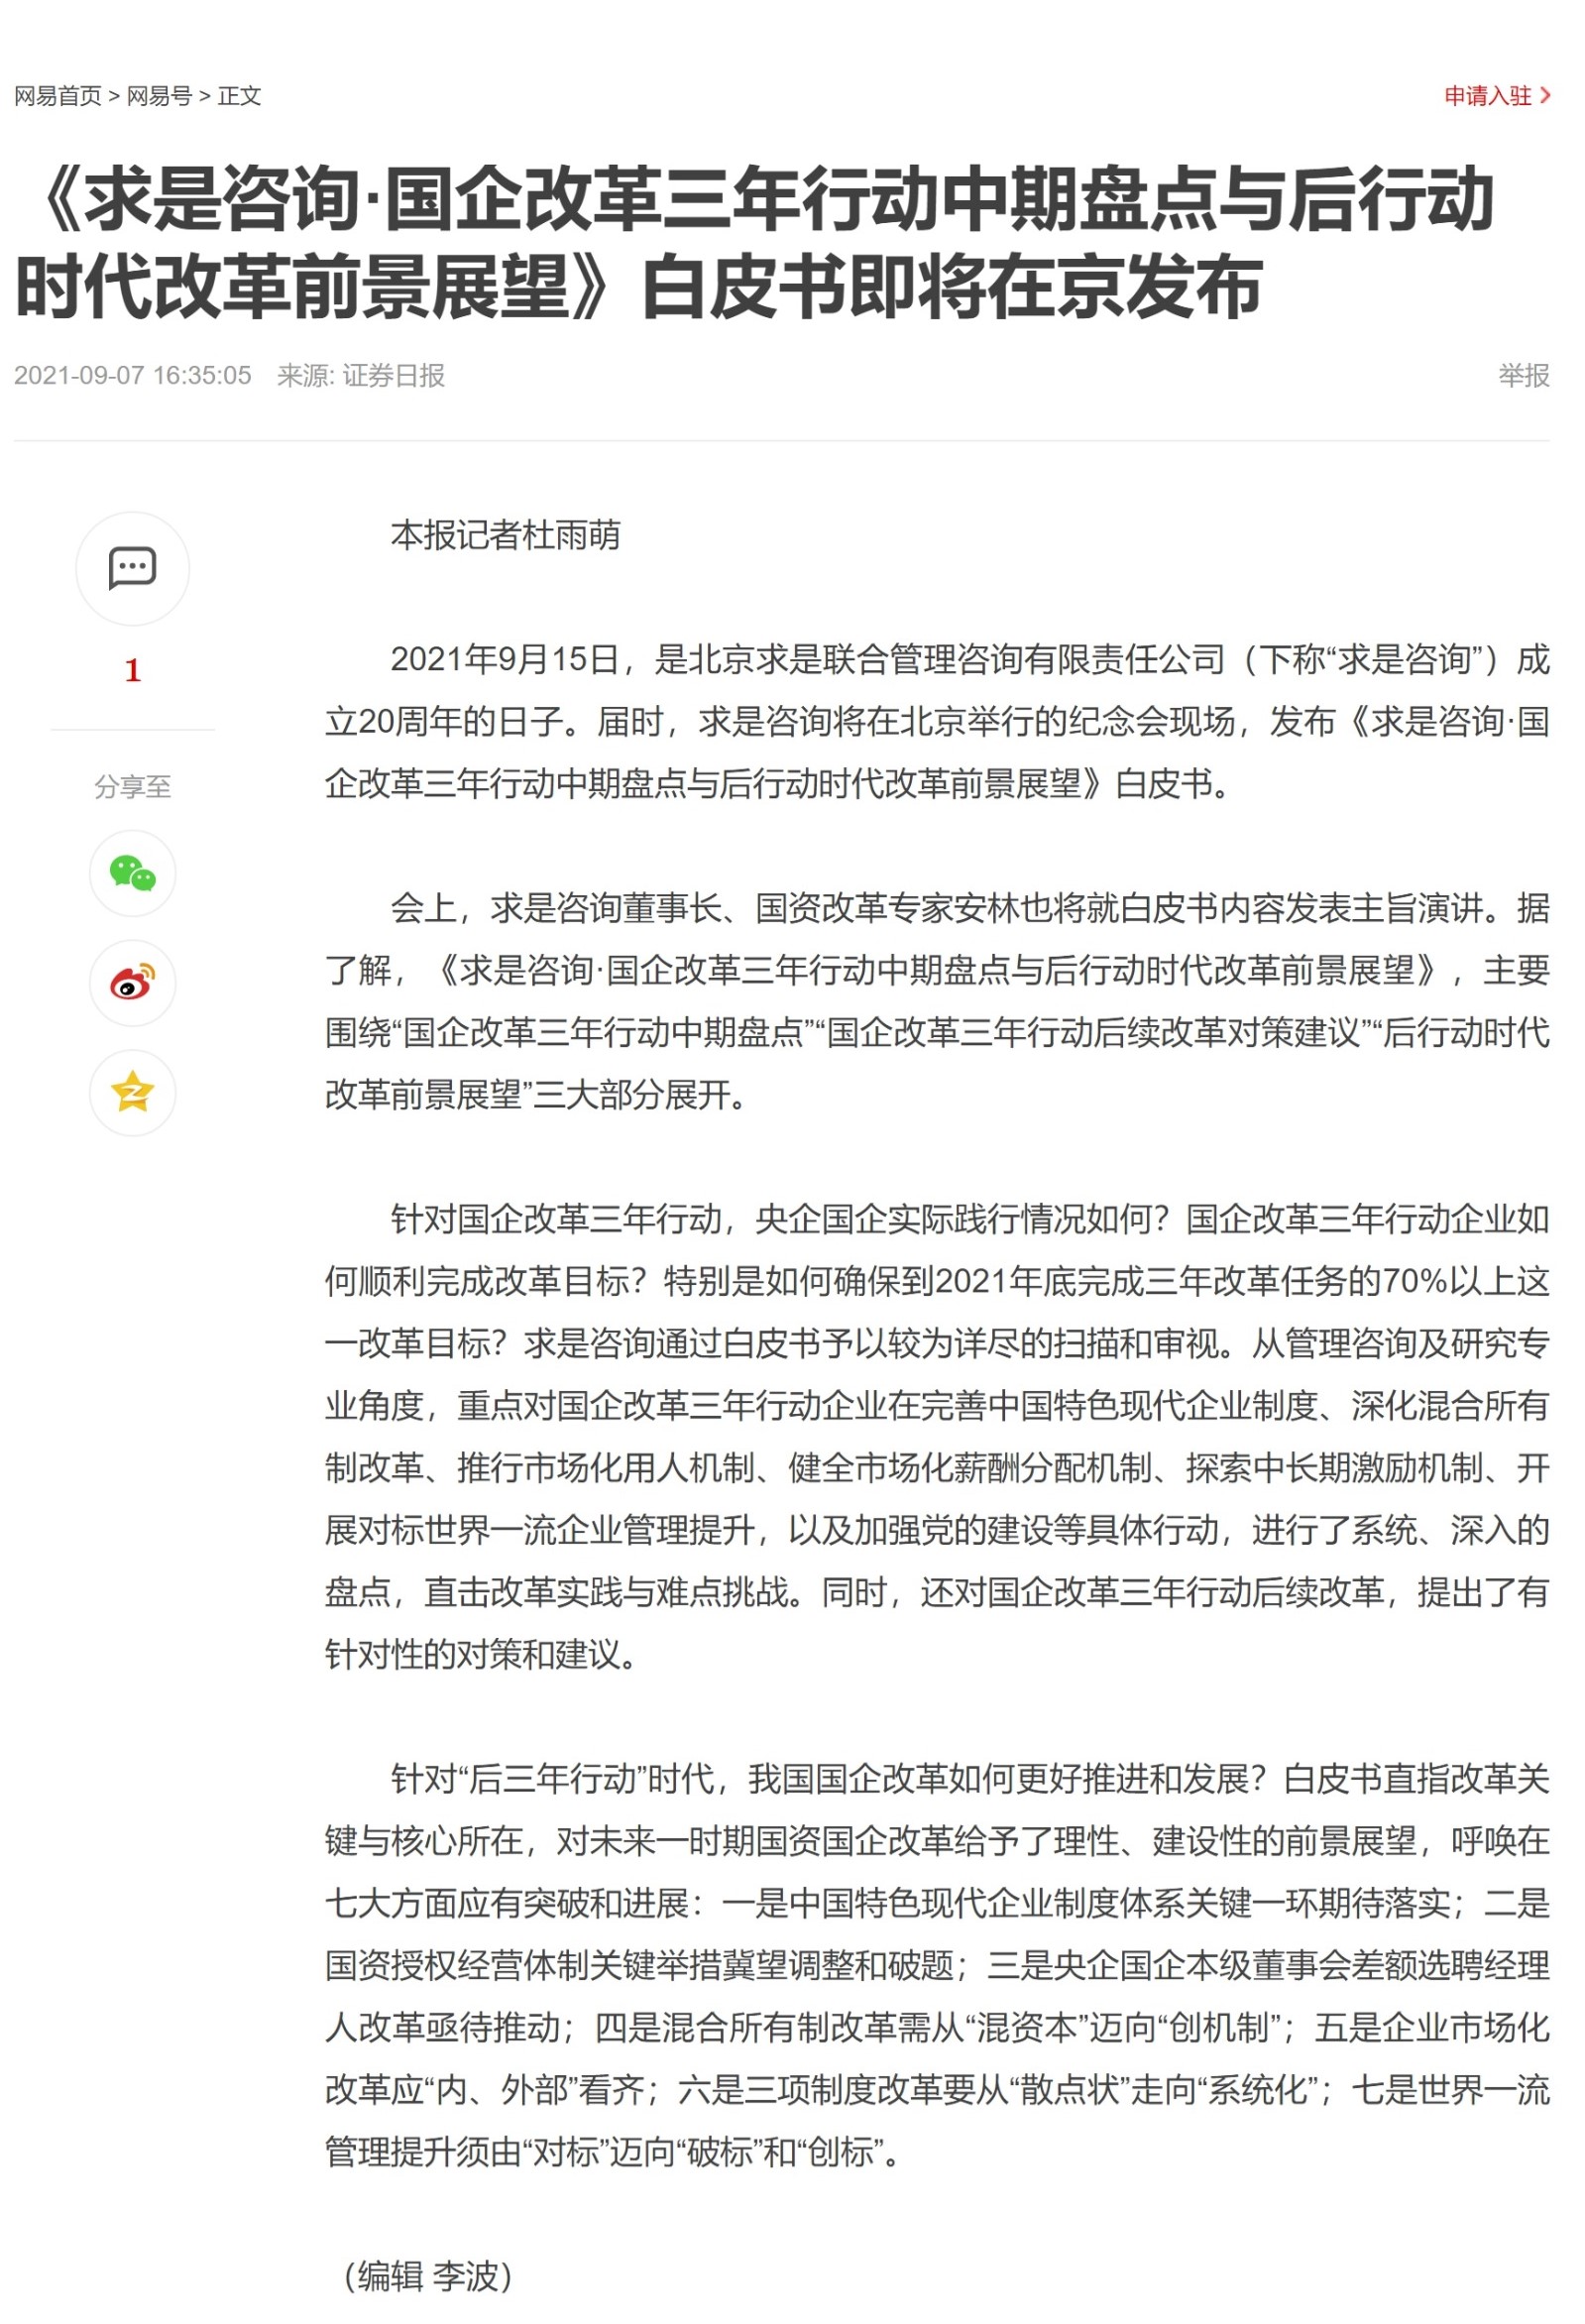Viewport: 1585px width, 2324px height.
Task: Click the 分享至 label
Action: click(x=132, y=787)
